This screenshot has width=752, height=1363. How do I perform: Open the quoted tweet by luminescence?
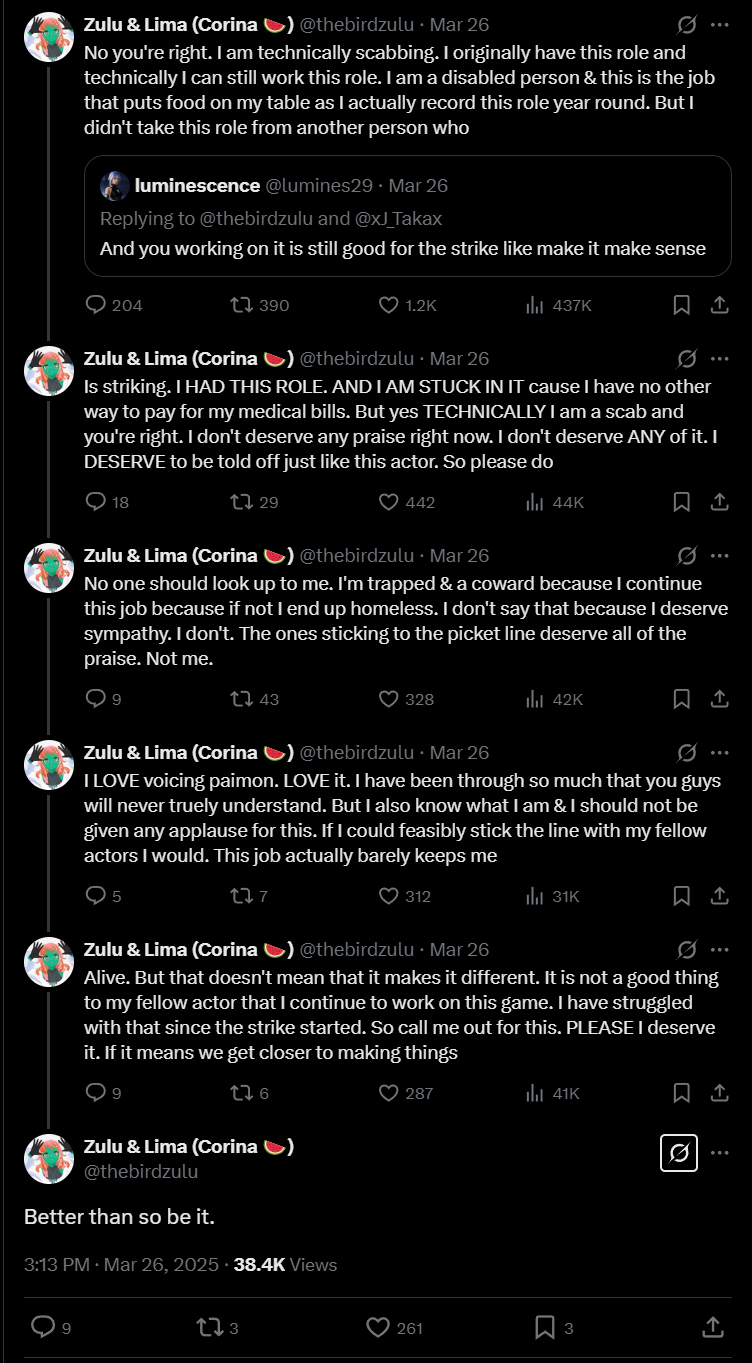408,216
